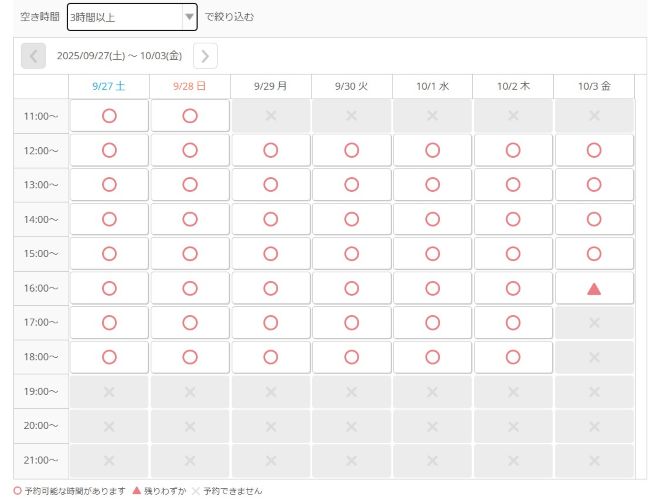Choose the 10/3 金 16:00 triangle slot
Viewport: 659px width, 500px height.
[x=594, y=288]
